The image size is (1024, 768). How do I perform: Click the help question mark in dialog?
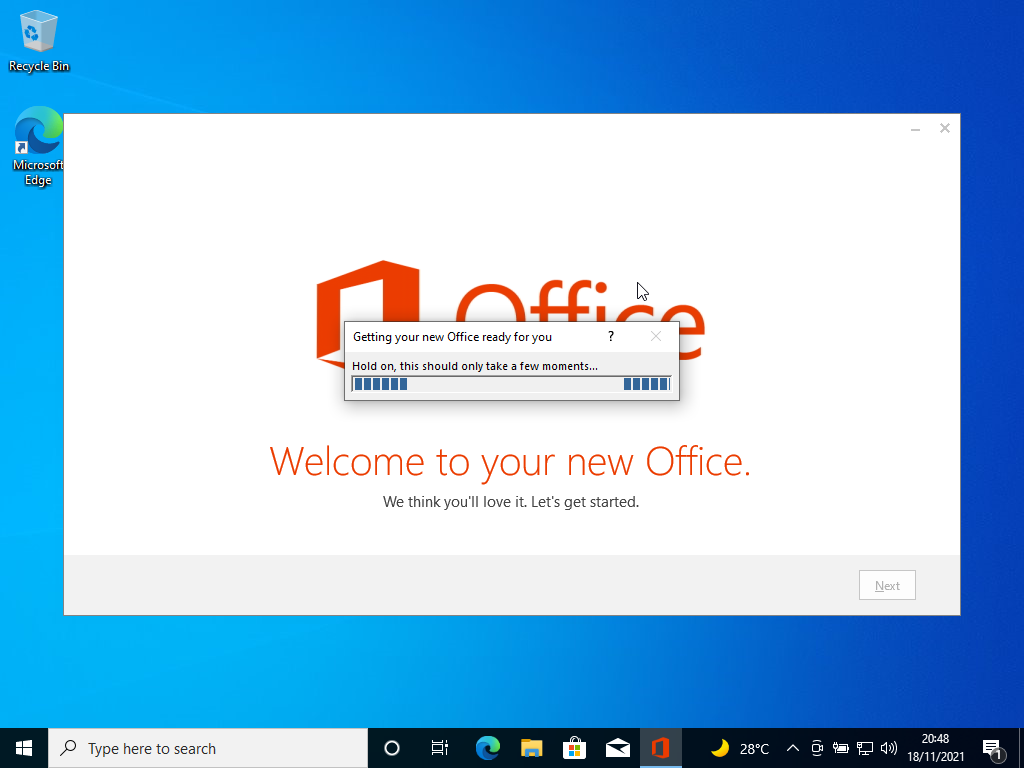coord(611,337)
